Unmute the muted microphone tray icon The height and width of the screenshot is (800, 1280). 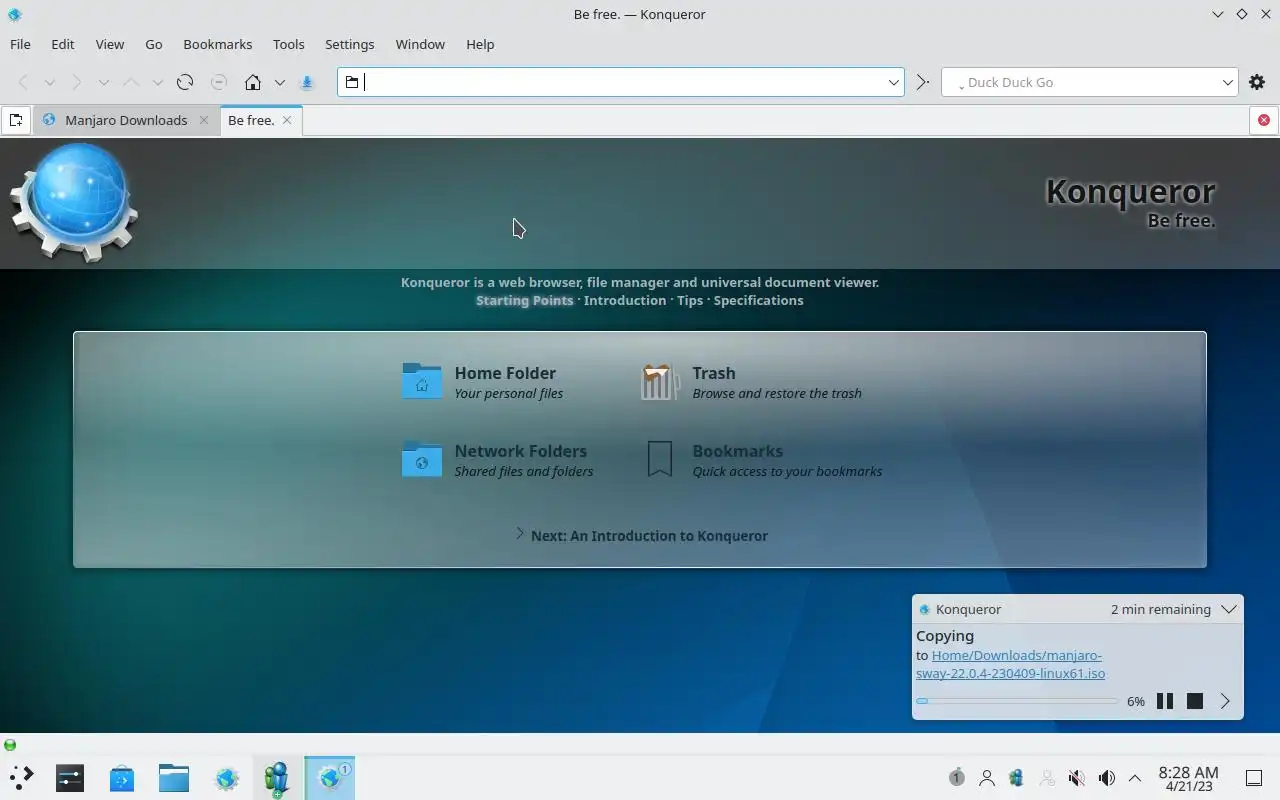(1077, 778)
